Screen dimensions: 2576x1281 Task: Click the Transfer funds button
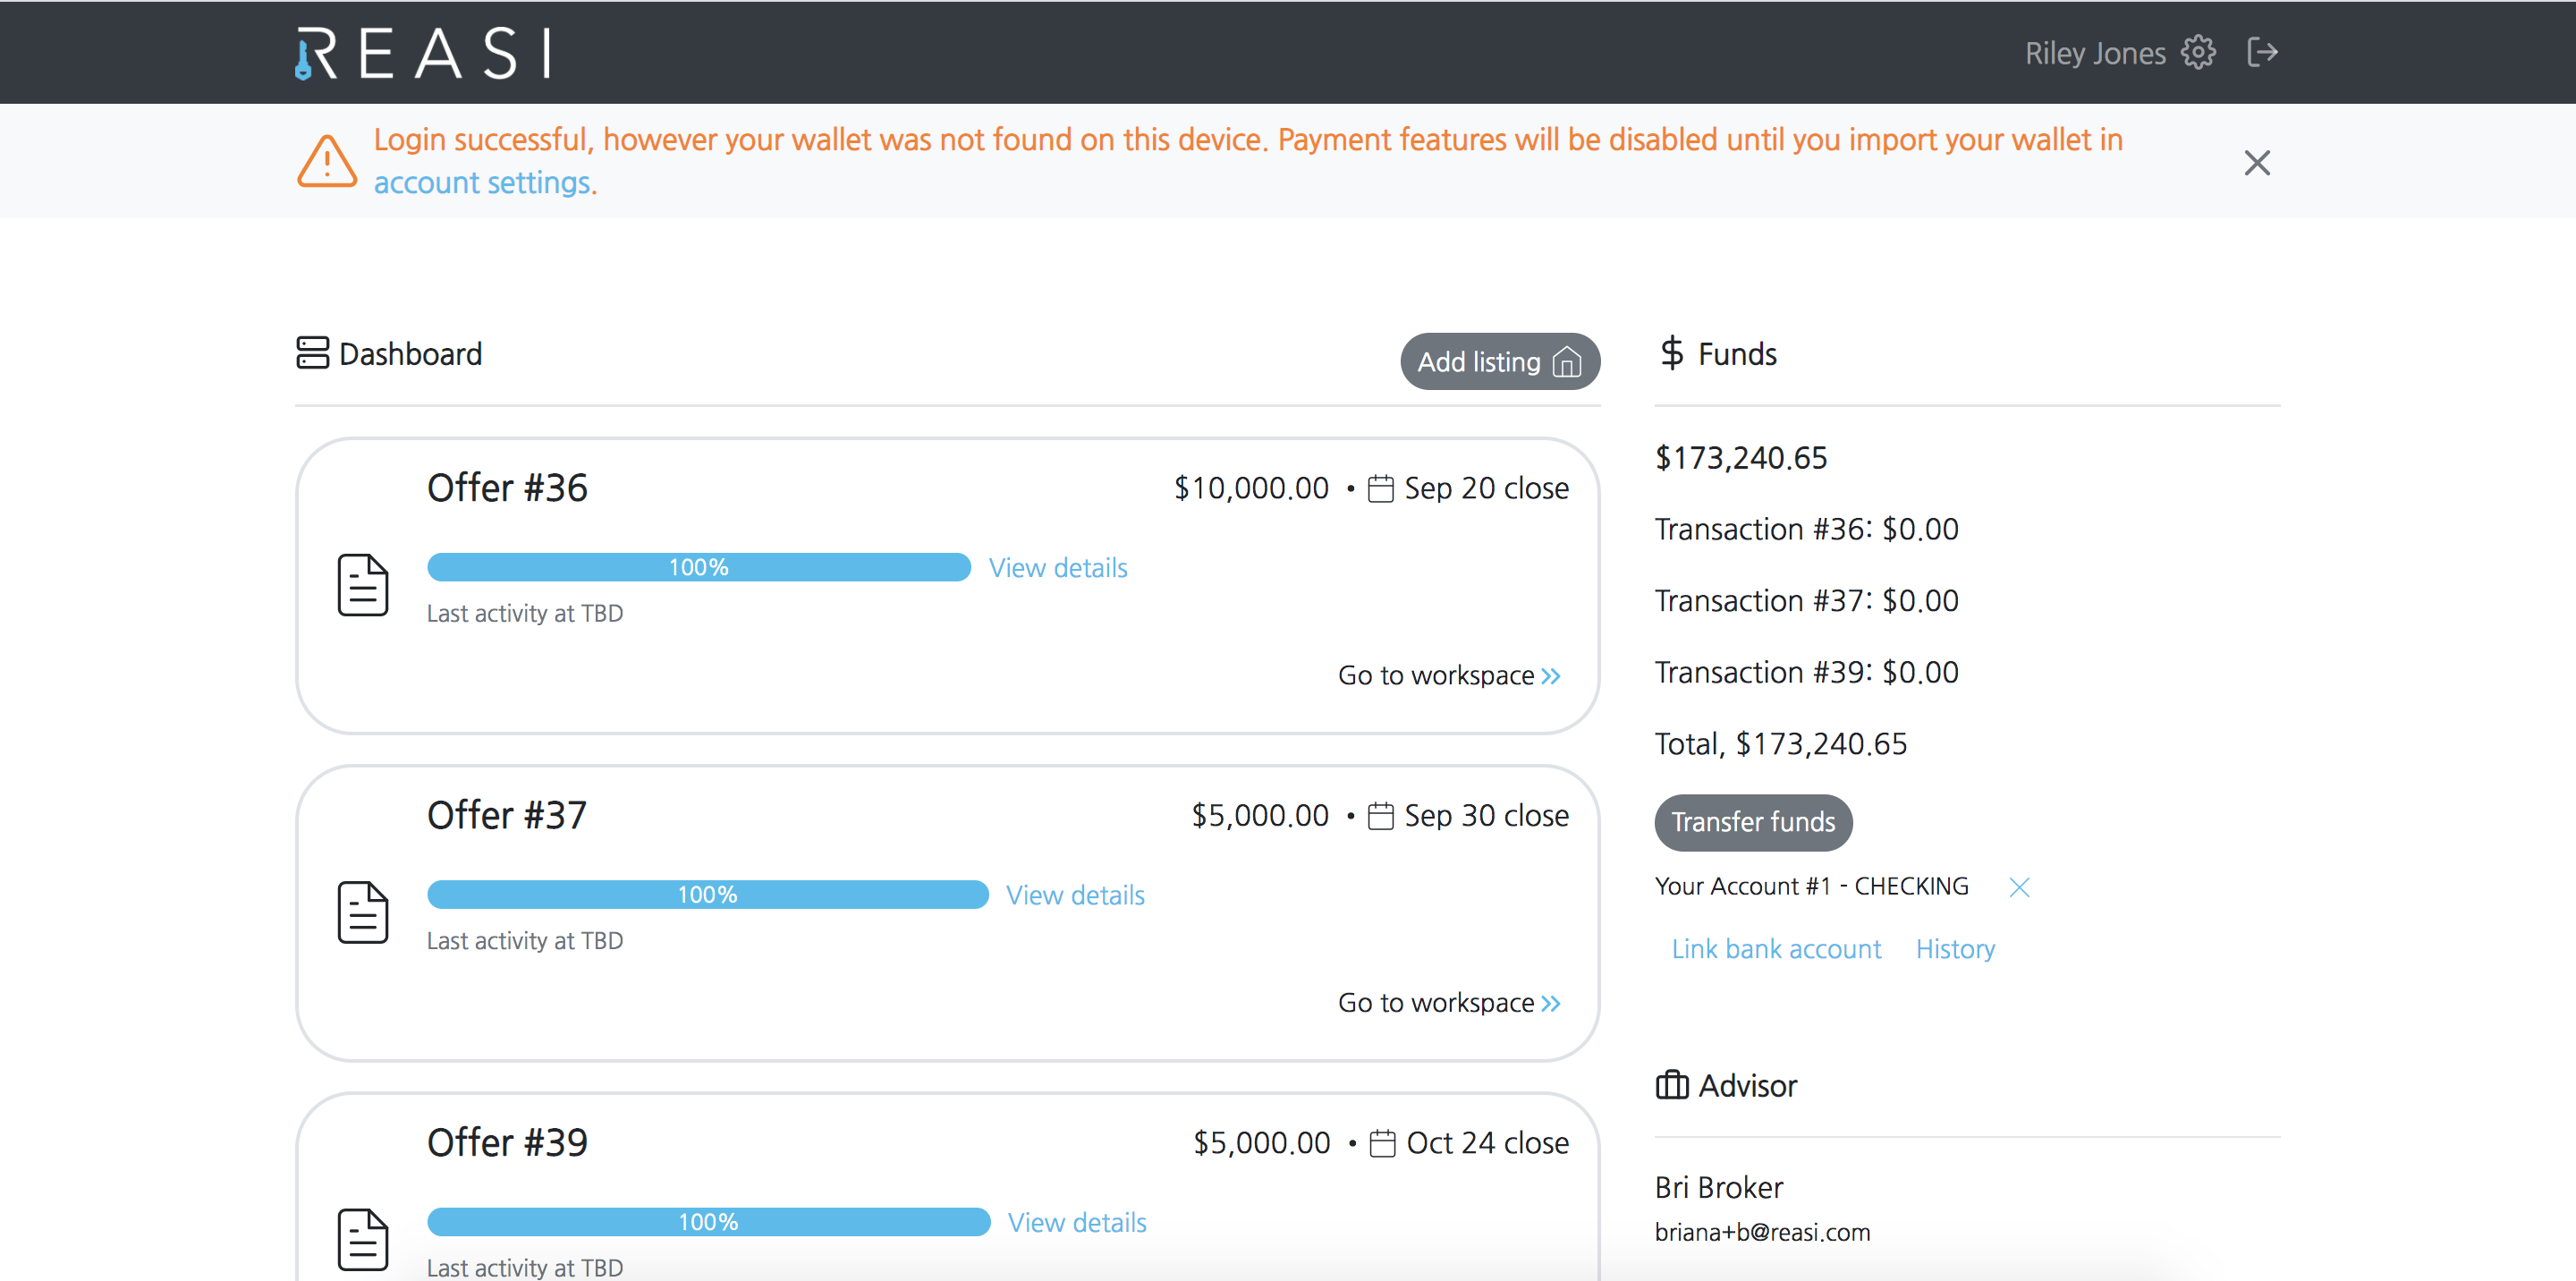point(1753,822)
